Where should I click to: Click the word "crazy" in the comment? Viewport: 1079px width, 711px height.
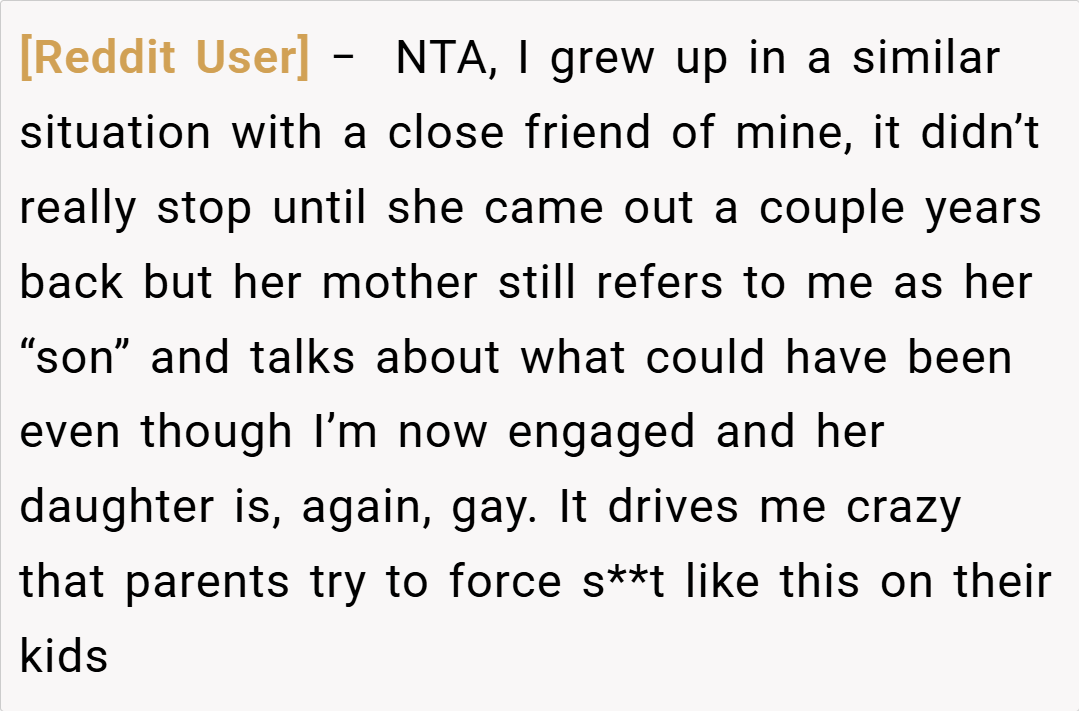click(x=904, y=508)
